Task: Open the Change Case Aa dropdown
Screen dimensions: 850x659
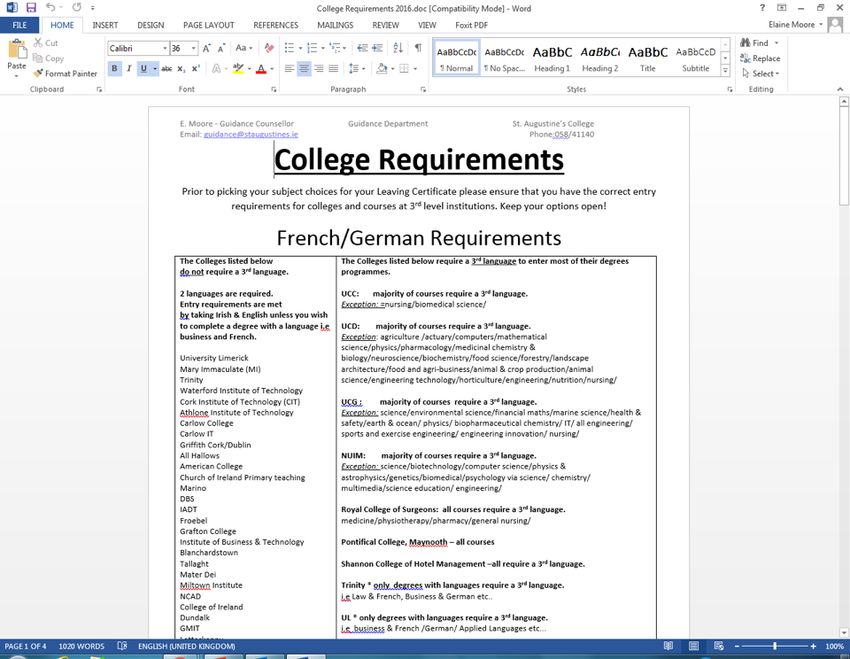Action: point(244,48)
